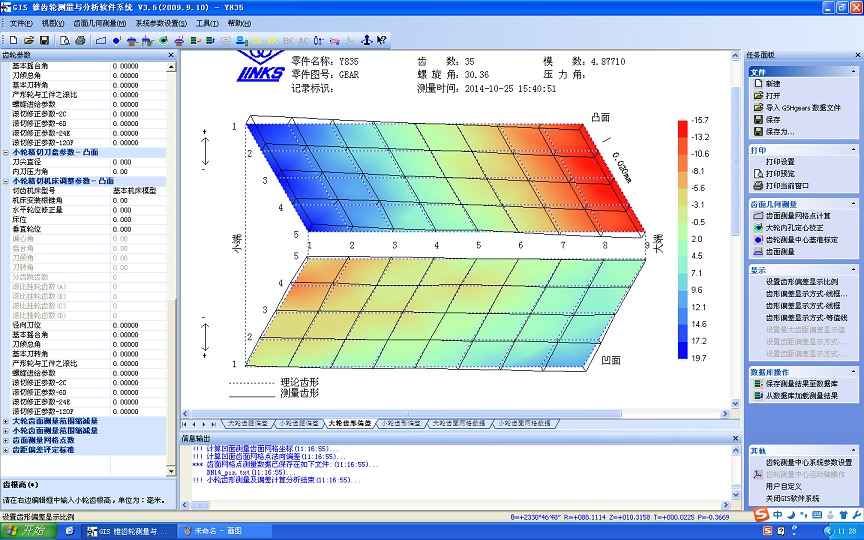Click the New file toolbar icon
Screen dimensions: 864x540
[14, 40]
